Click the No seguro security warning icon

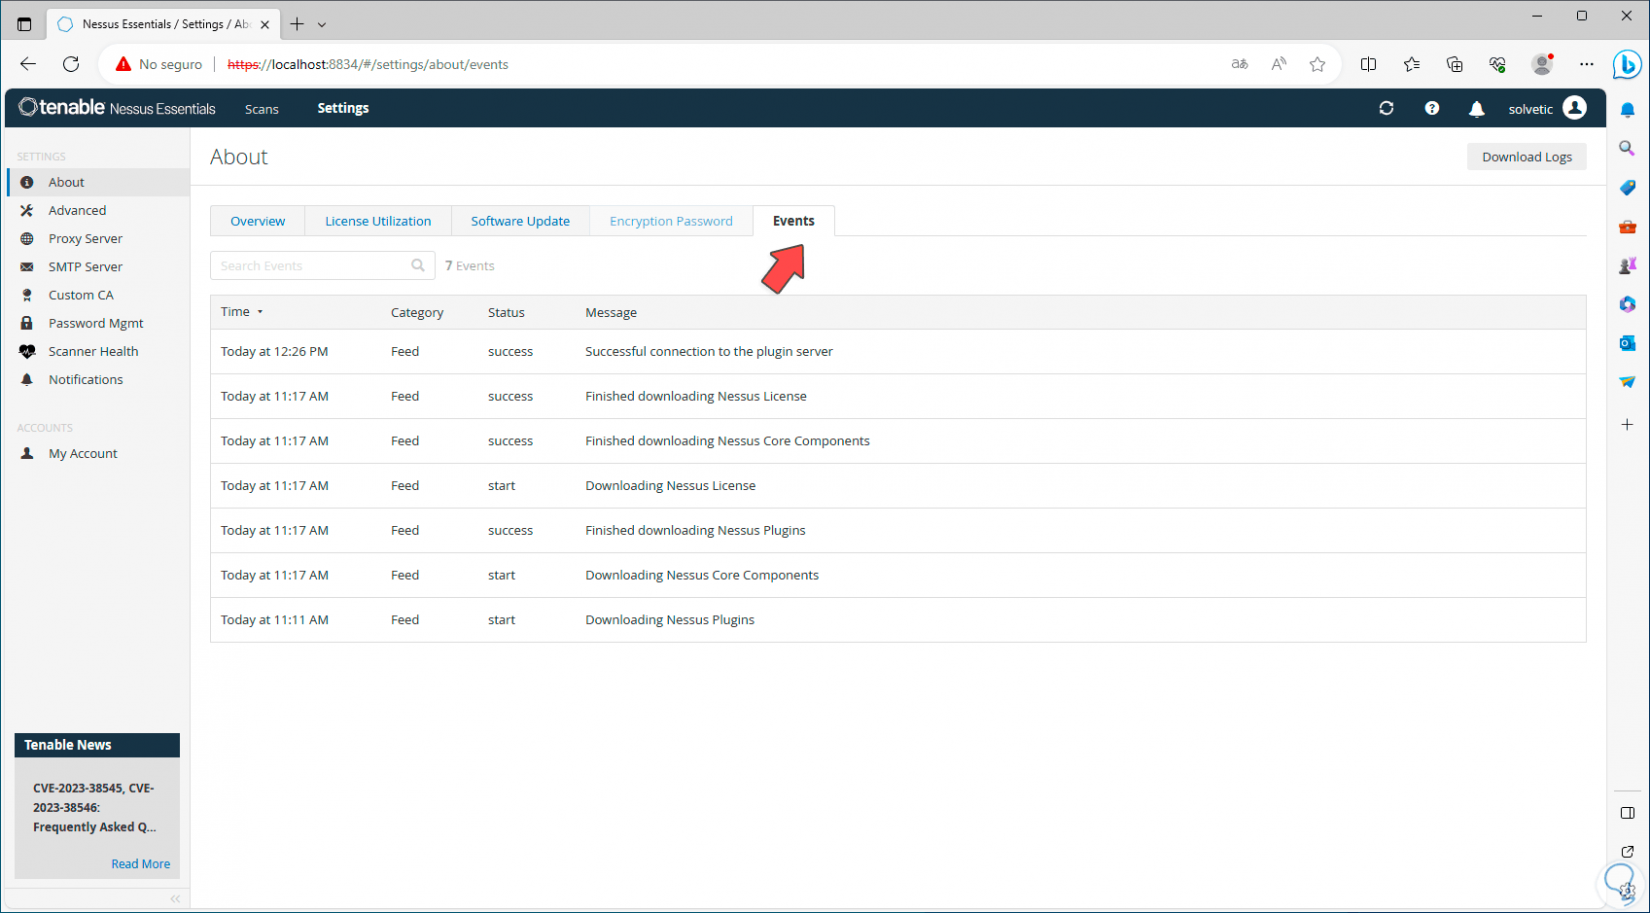coord(123,64)
